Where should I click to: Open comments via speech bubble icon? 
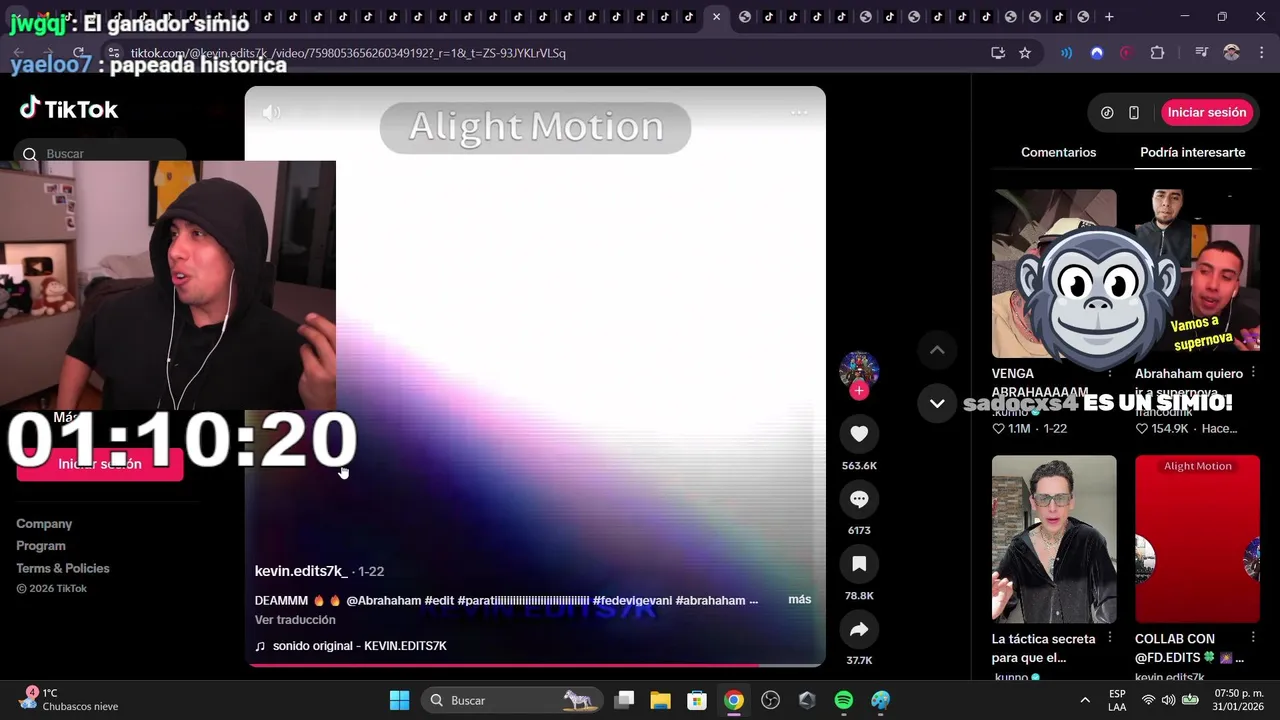click(x=859, y=499)
